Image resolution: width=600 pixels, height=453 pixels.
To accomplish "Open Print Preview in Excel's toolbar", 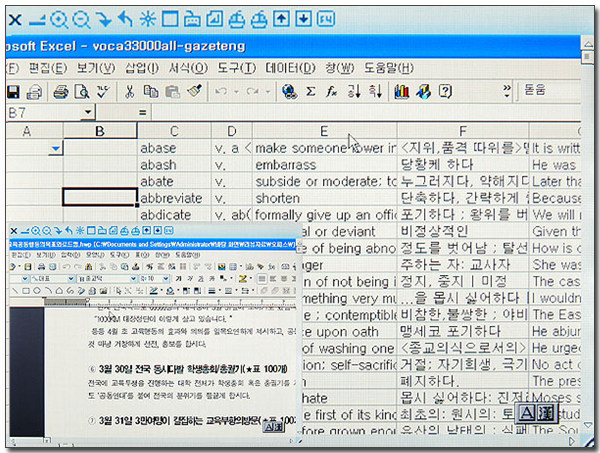I will pos(82,92).
